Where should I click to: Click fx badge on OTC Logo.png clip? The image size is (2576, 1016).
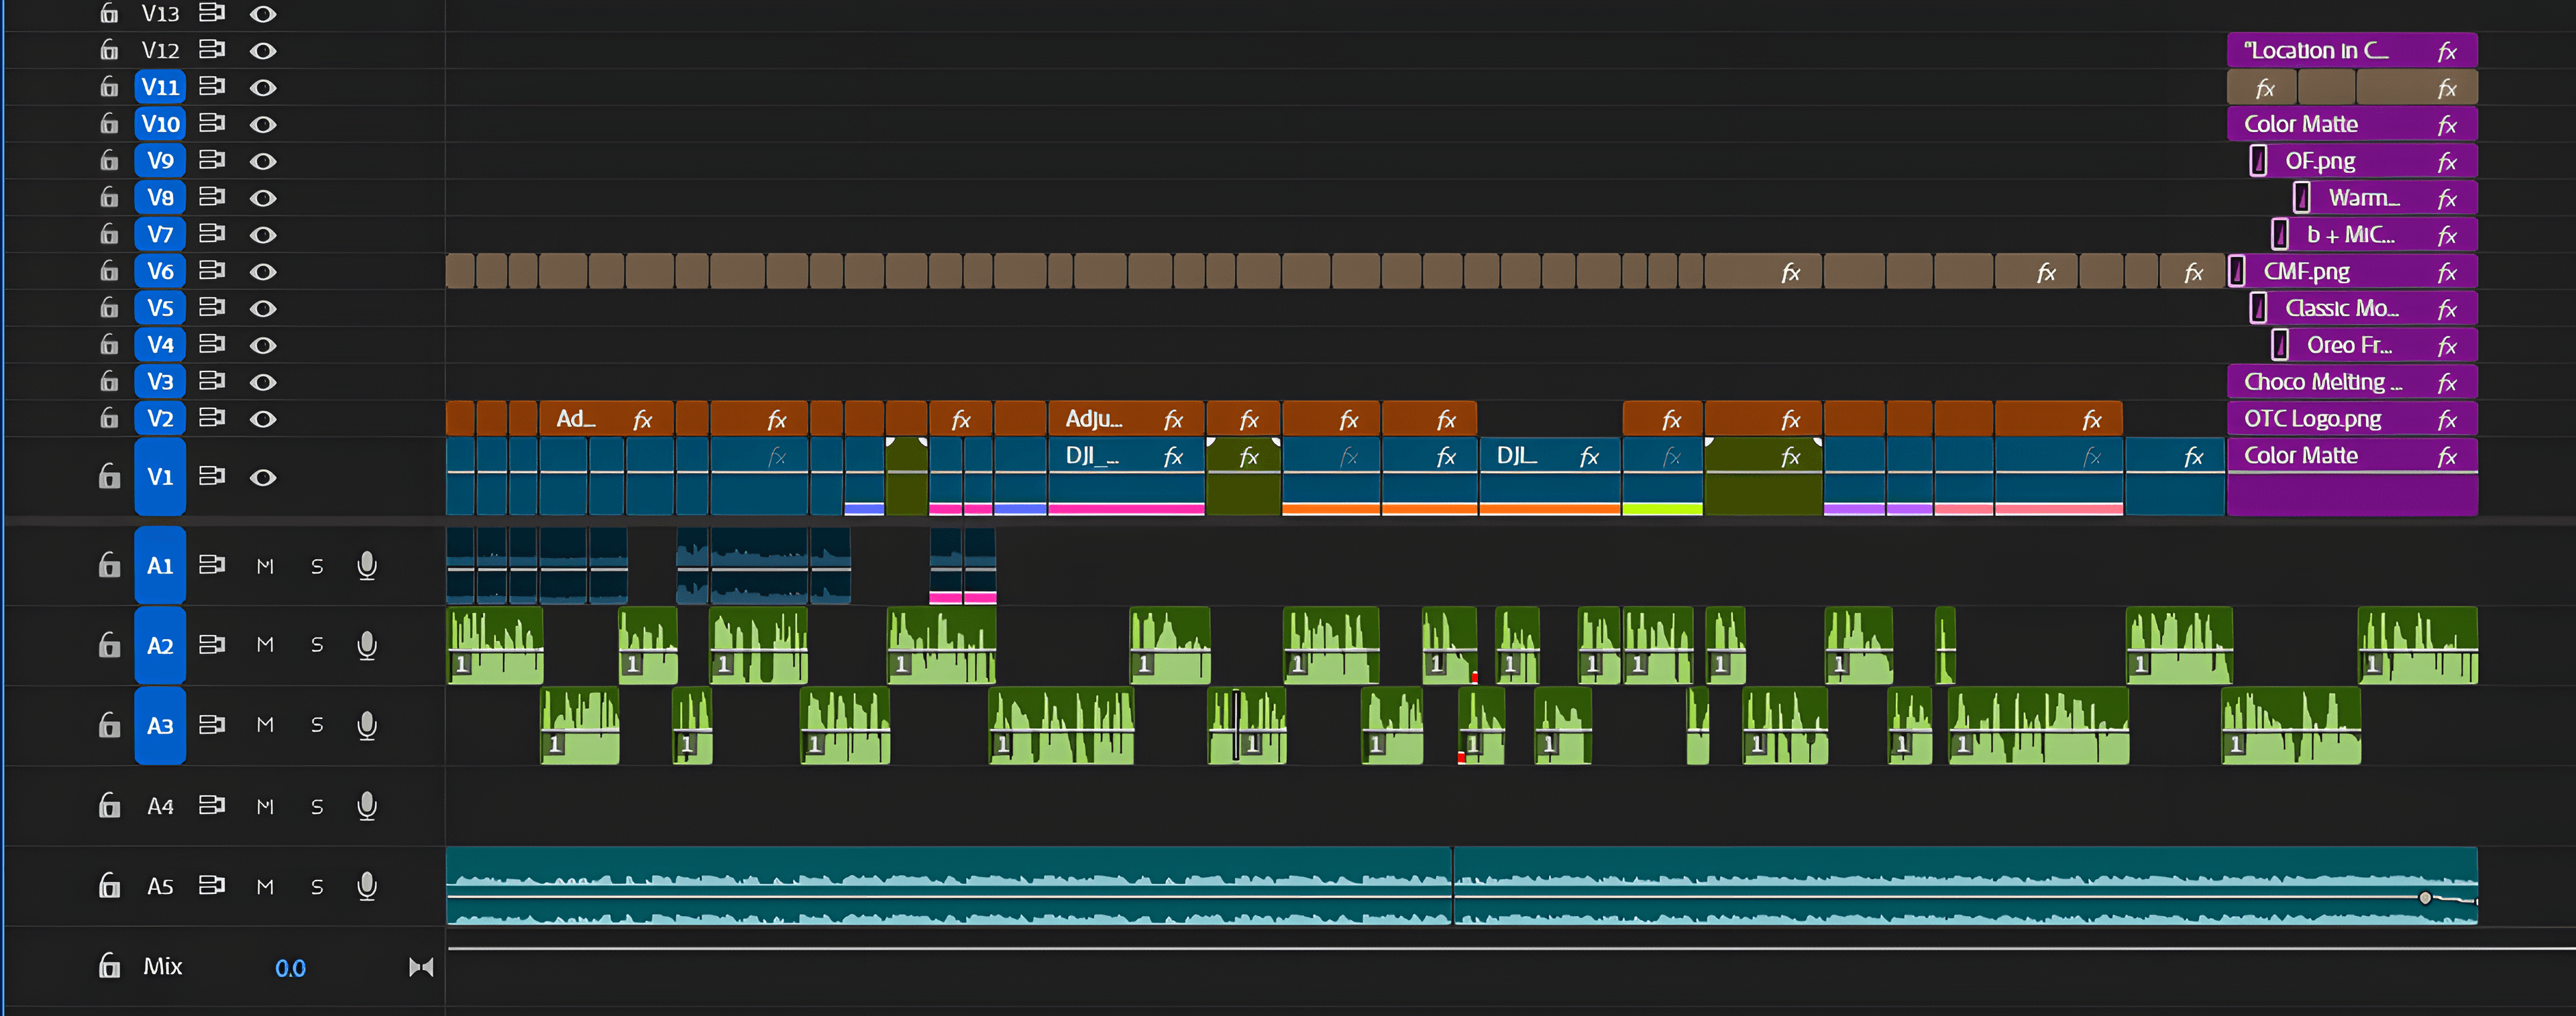(x=2447, y=420)
